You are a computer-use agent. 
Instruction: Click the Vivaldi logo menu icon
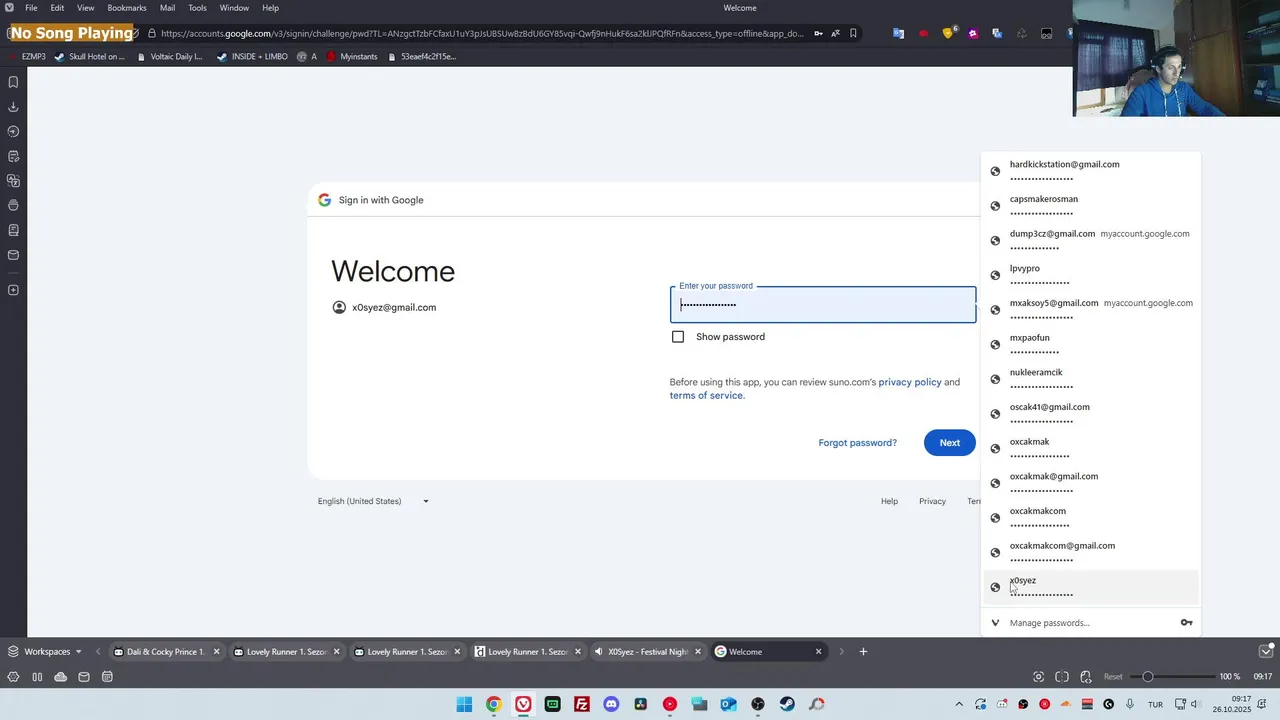coord(9,8)
